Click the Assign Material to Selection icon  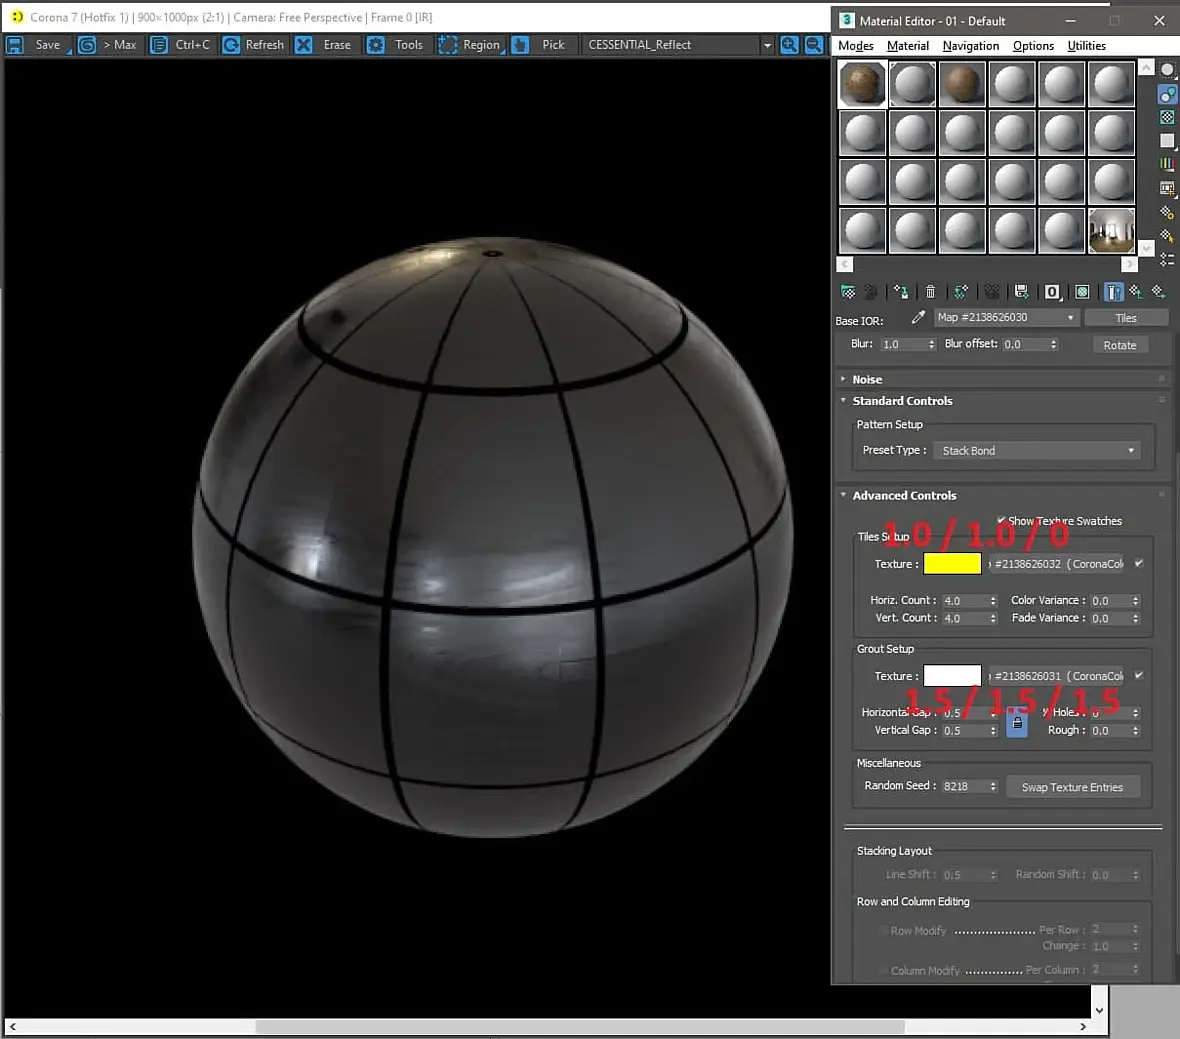click(x=901, y=292)
